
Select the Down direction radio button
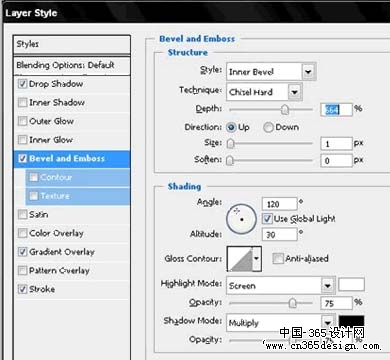pyautogui.click(x=268, y=127)
